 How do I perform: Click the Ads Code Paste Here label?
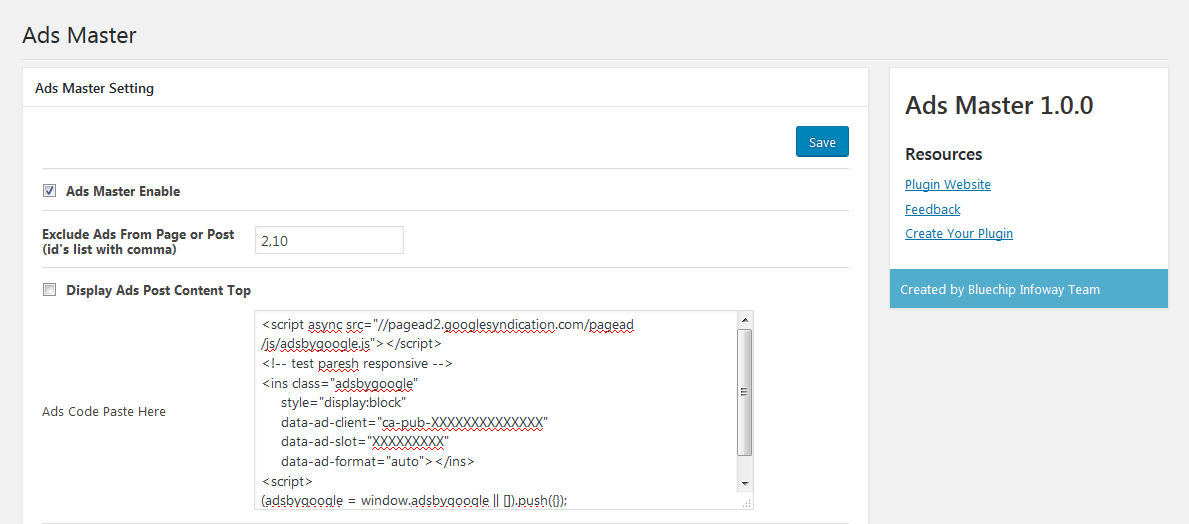[104, 412]
